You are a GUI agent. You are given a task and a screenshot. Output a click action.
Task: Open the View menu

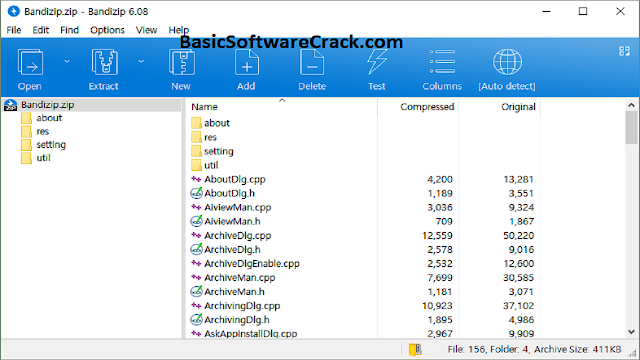147,30
